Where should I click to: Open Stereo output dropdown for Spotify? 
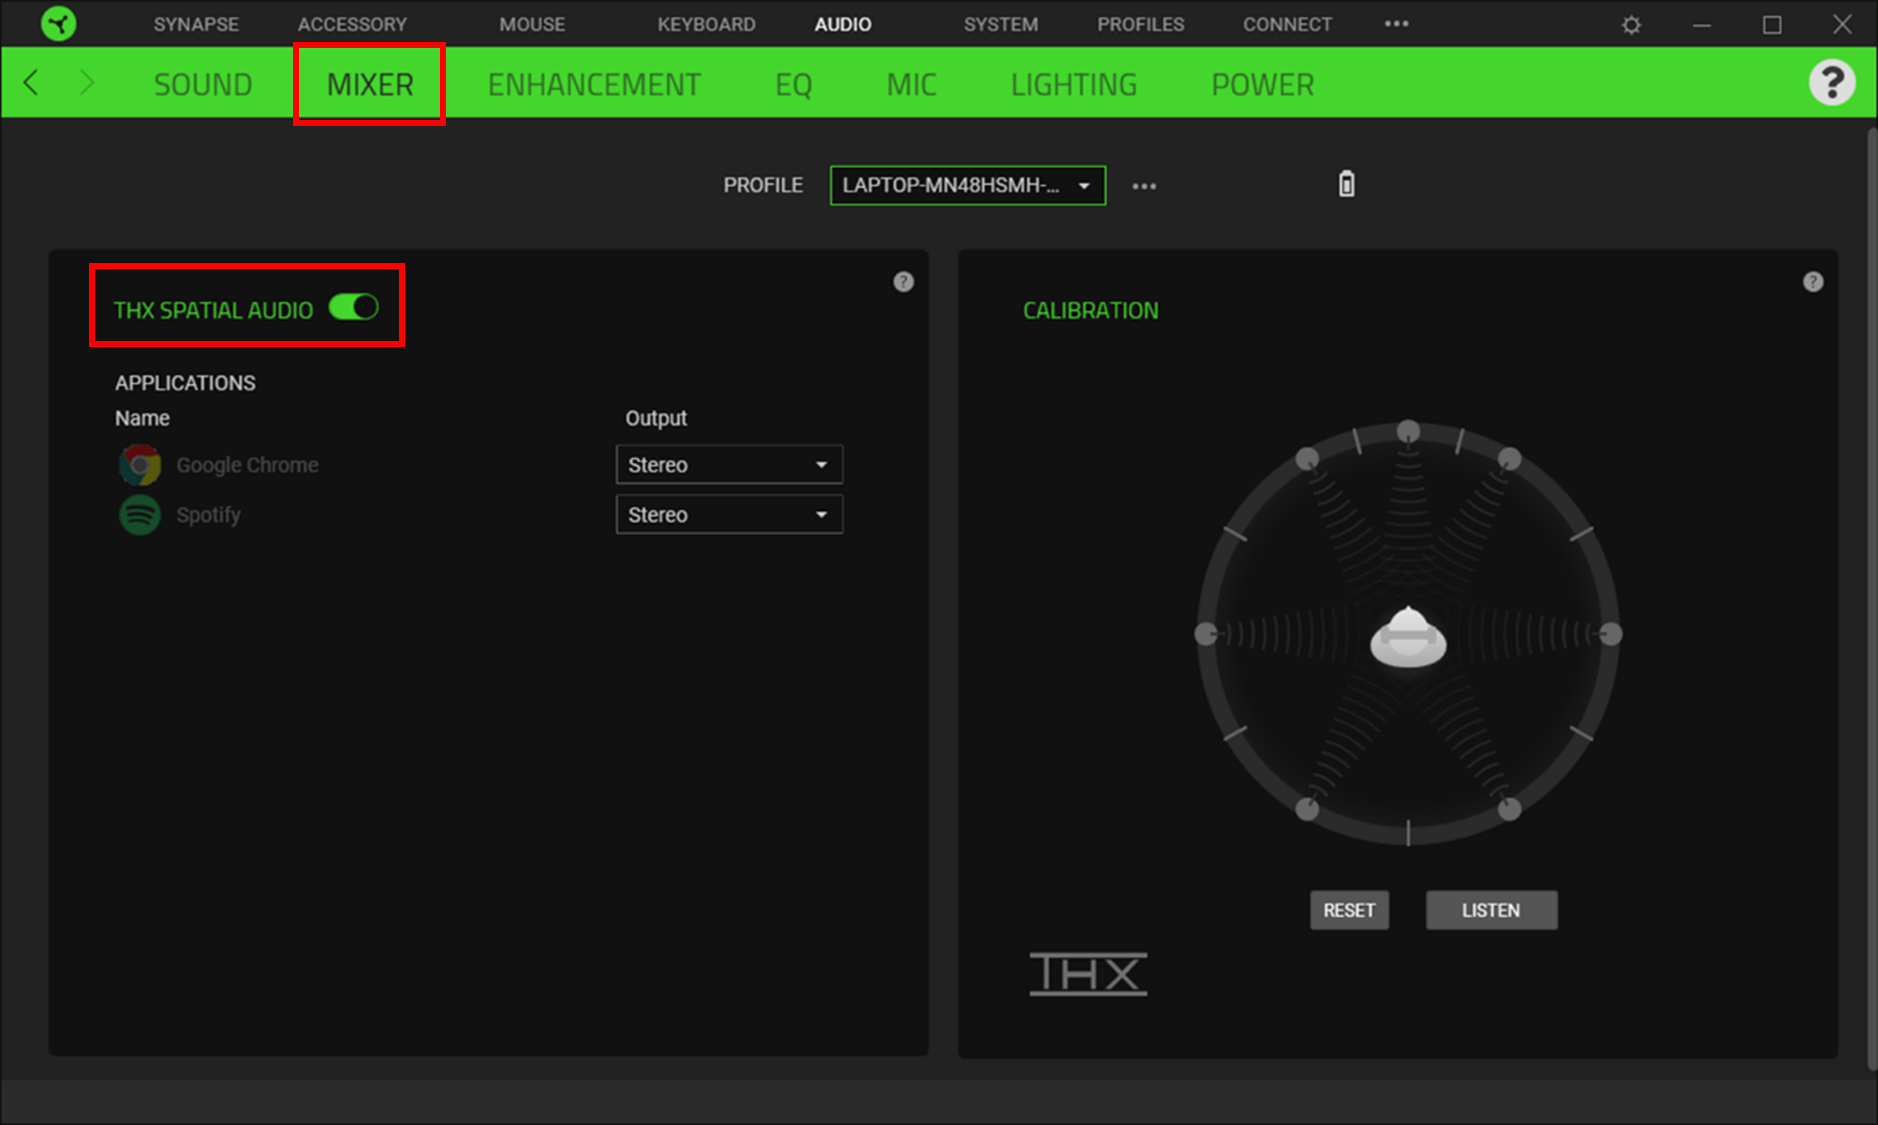(x=729, y=514)
